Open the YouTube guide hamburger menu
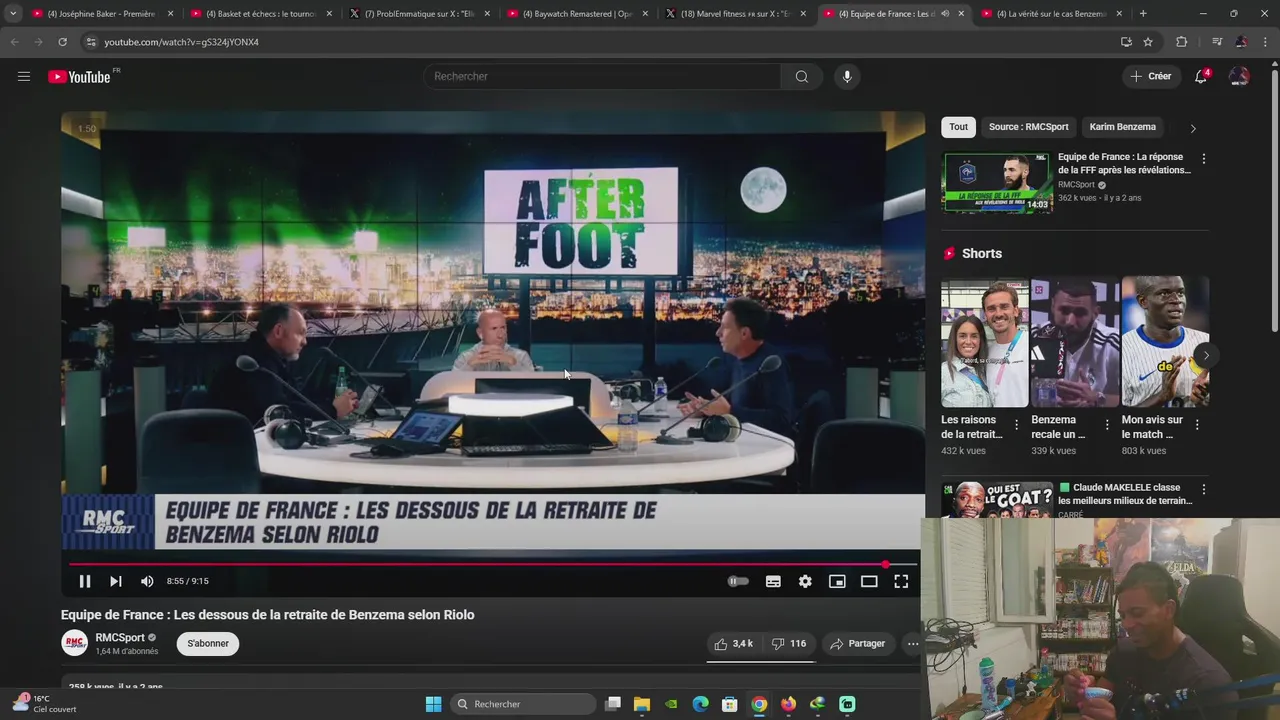This screenshot has width=1280, height=720. [x=24, y=76]
